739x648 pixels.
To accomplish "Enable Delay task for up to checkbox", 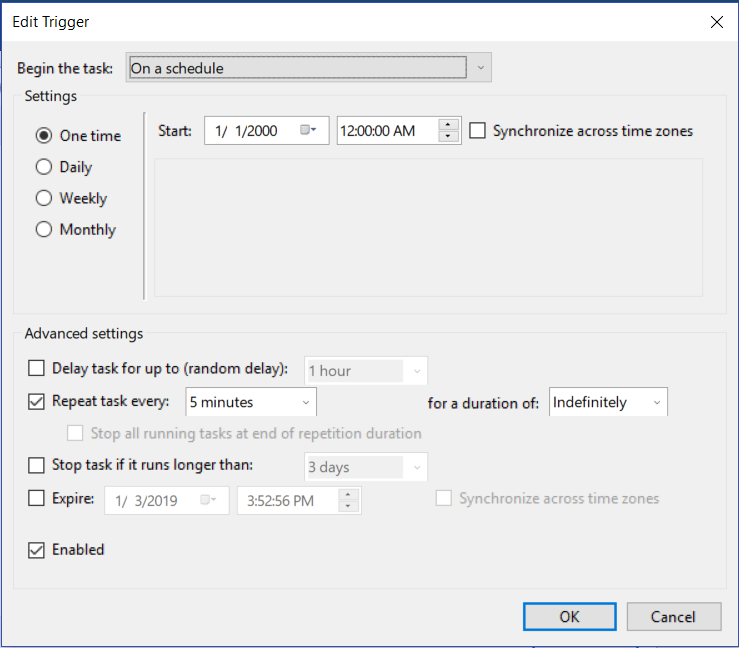I will click(x=37, y=370).
